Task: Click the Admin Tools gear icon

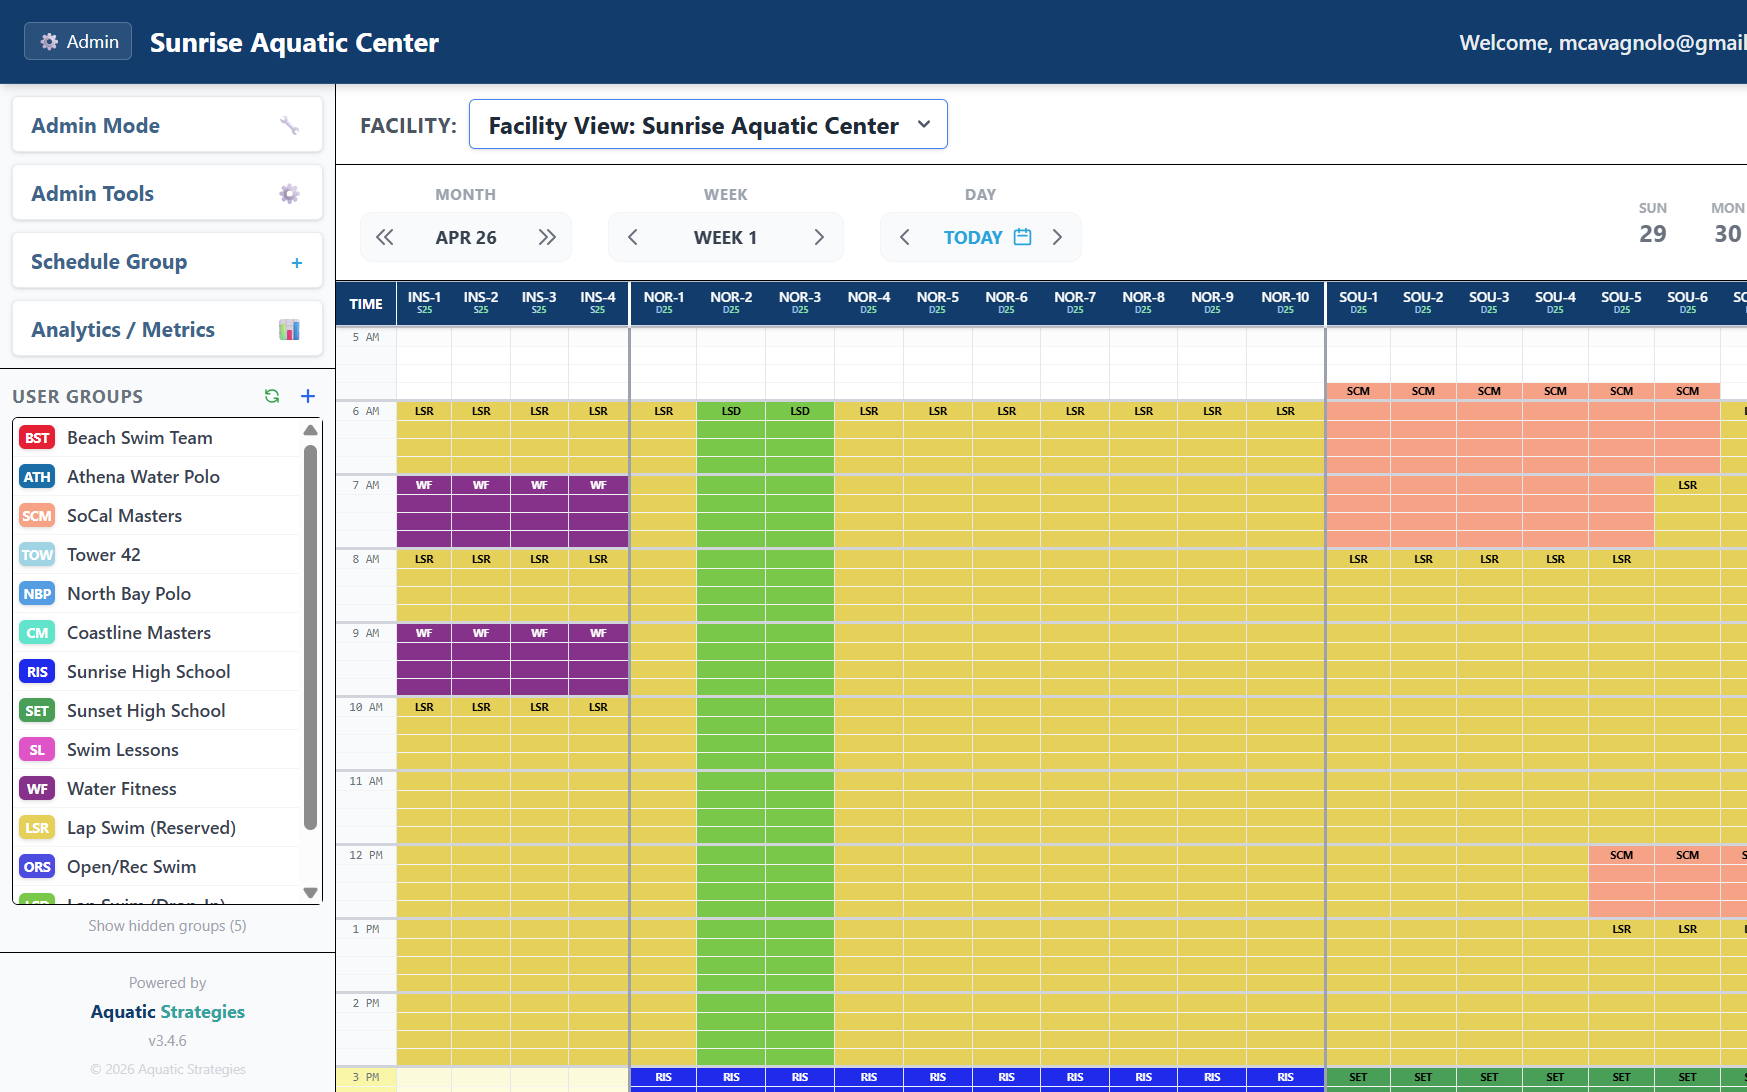Action: pos(289,193)
